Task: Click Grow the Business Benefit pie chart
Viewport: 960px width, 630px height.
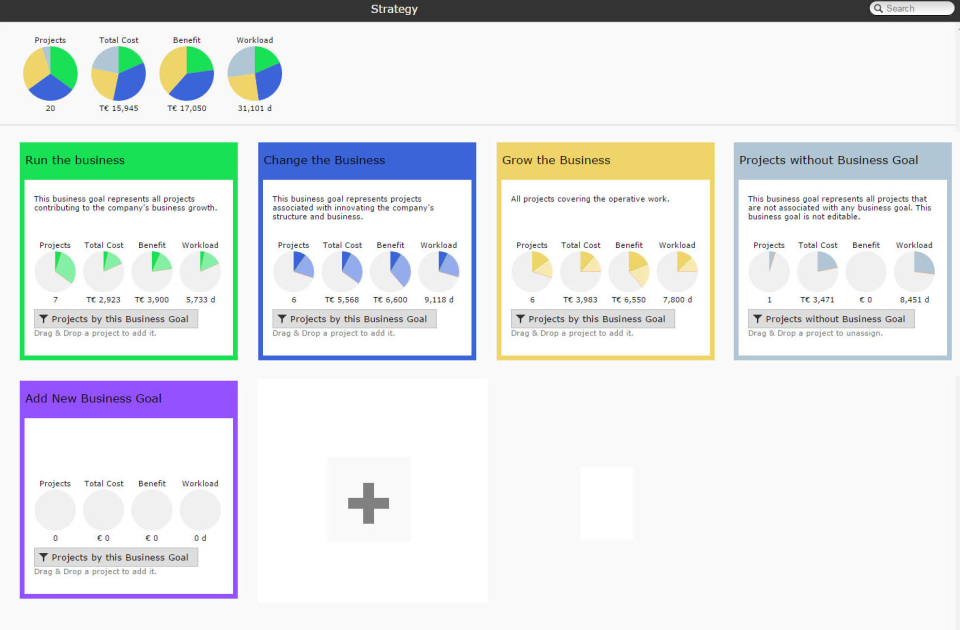Action: tap(629, 272)
